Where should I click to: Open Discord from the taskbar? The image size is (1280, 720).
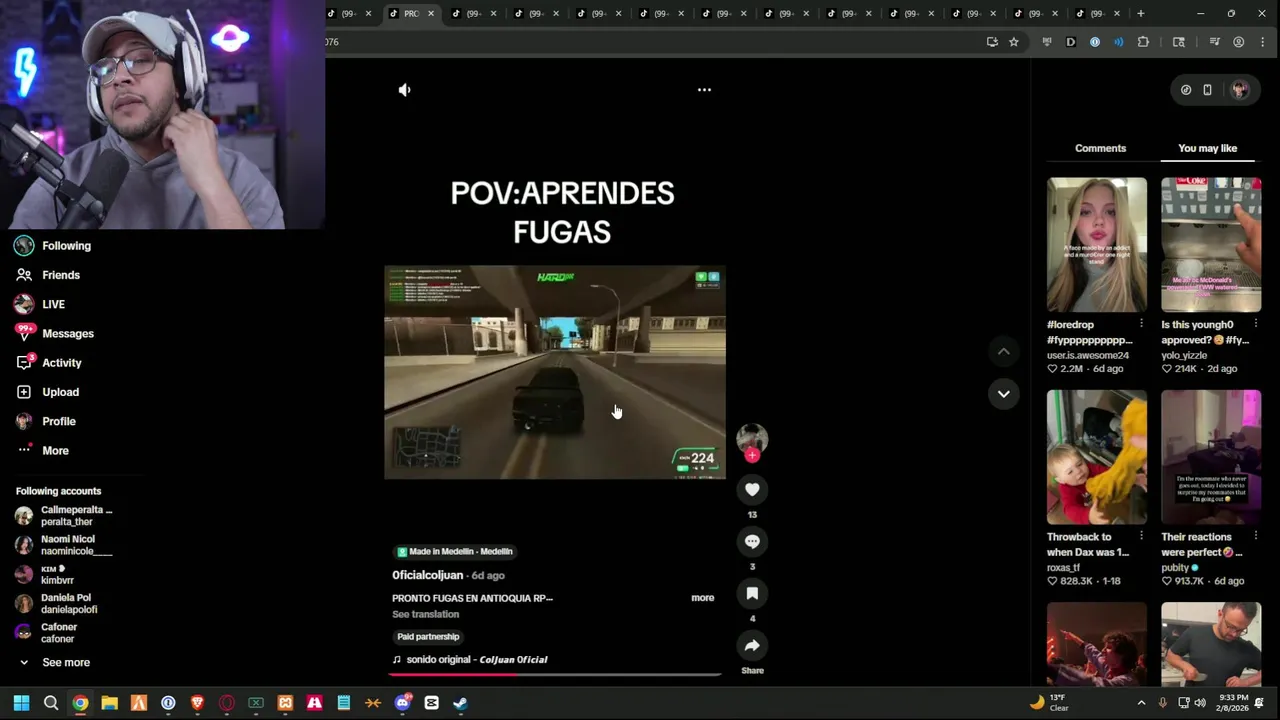click(x=402, y=703)
